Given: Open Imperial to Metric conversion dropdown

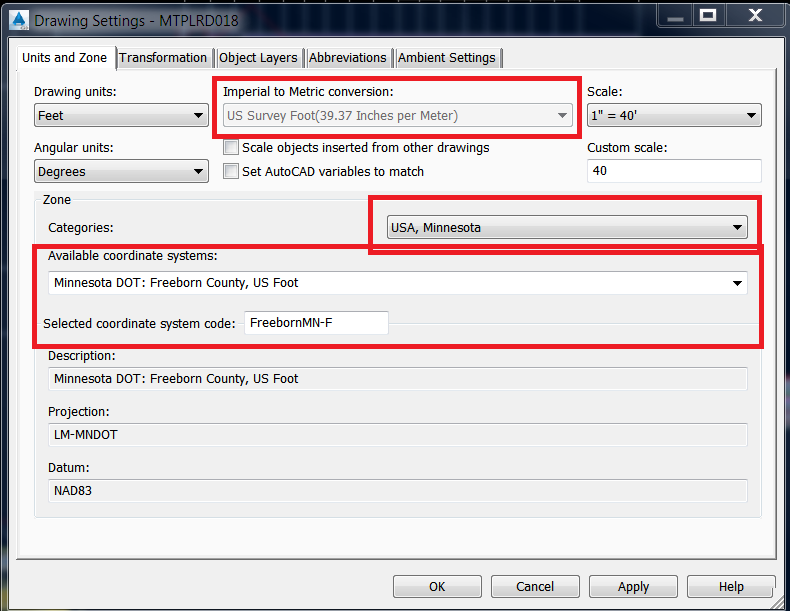Looking at the screenshot, I should (x=398, y=115).
